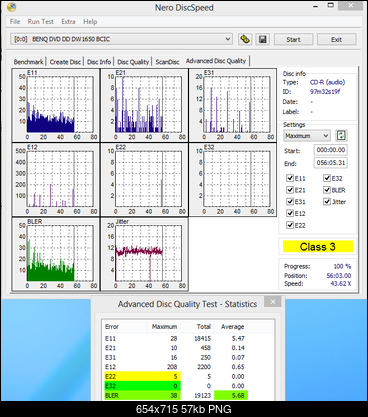Viewport: 368px width, 417px height.
Task: Click the yellow Class 3 indicator
Action: click(x=318, y=247)
